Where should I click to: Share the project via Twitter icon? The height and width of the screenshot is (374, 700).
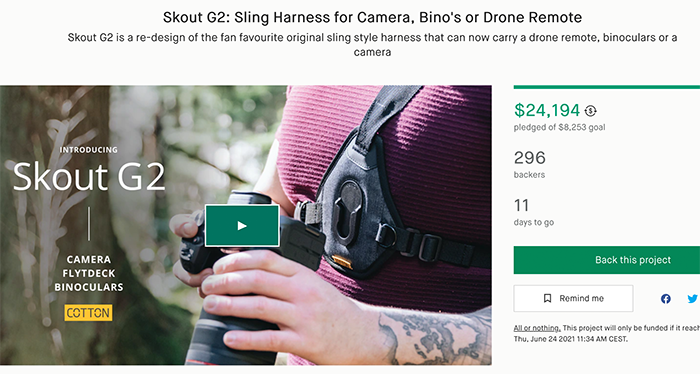click(693, 299)
